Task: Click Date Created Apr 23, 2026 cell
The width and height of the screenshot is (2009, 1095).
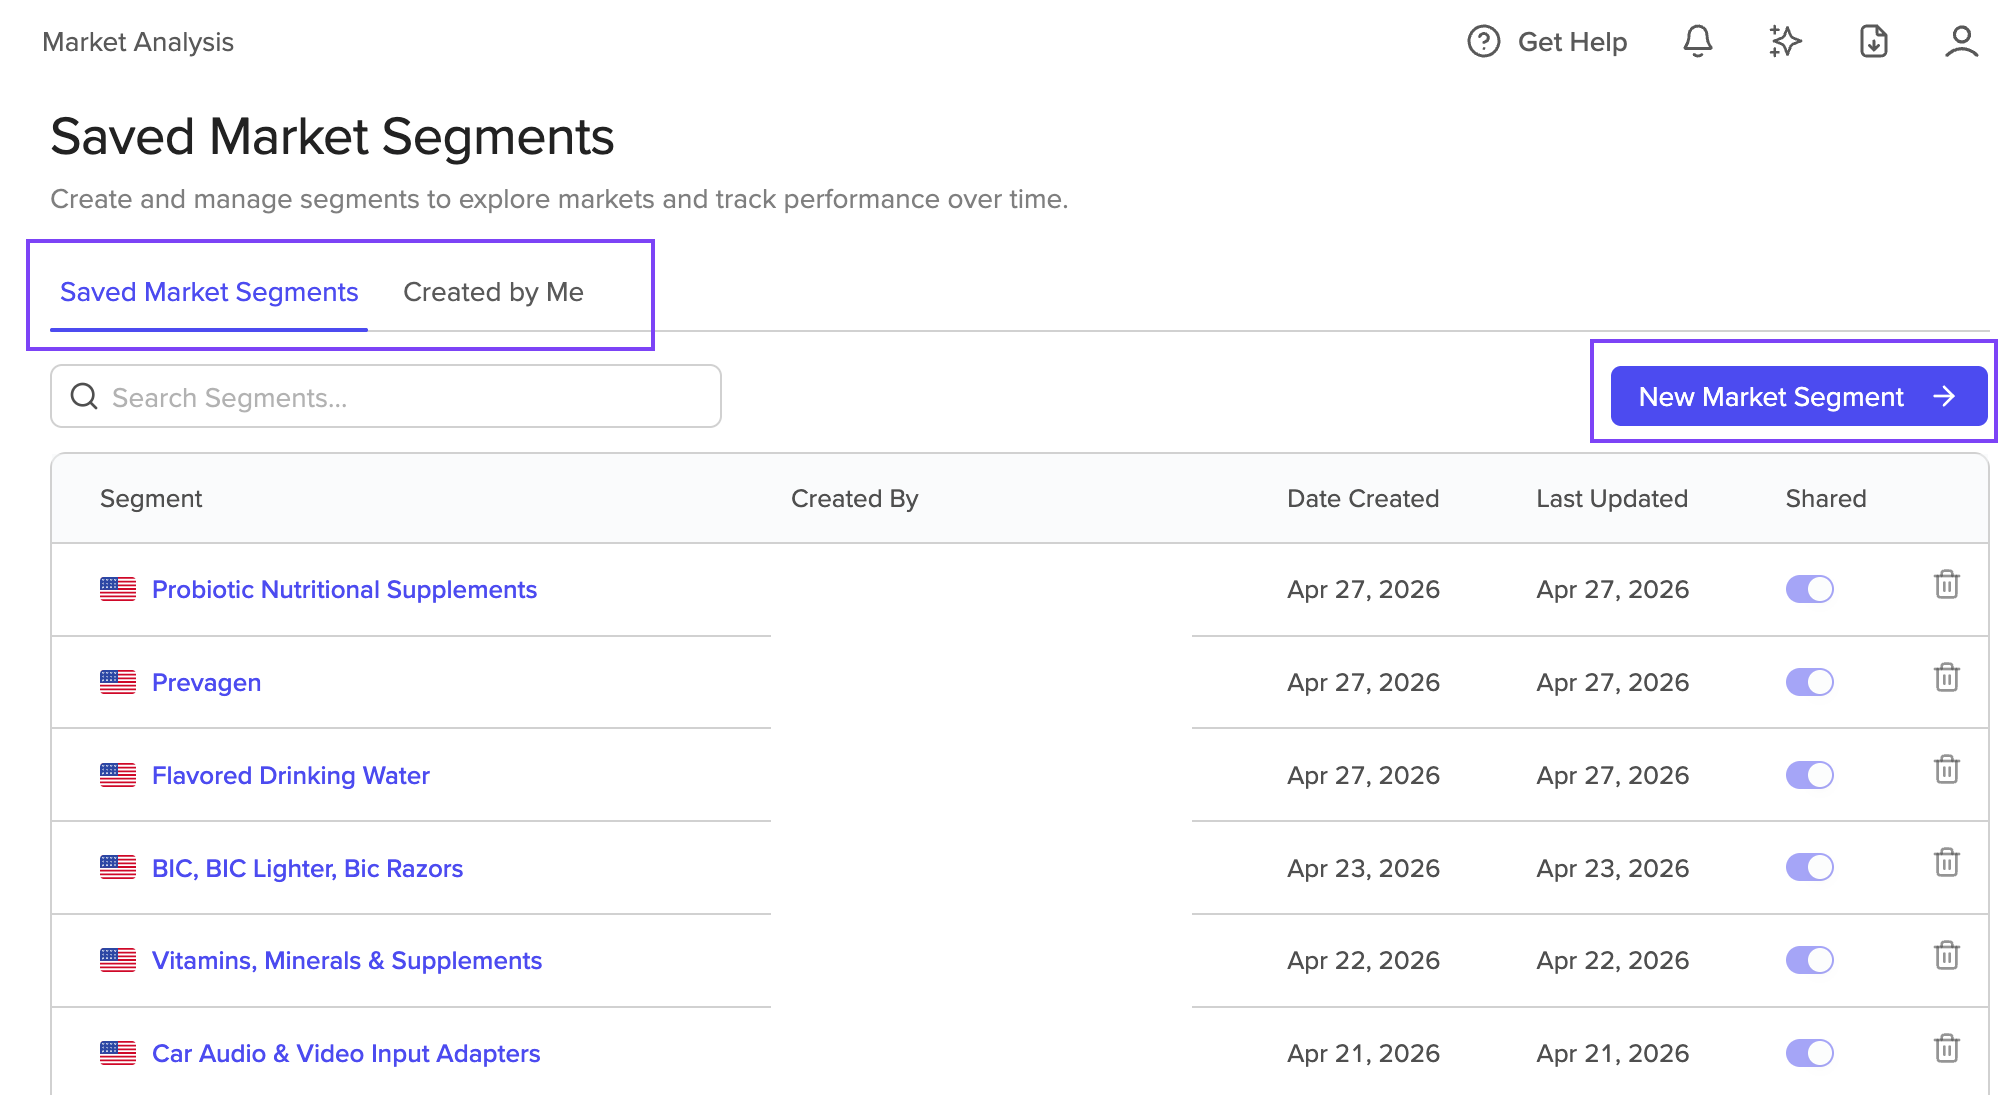Action: click(1363, 868)
